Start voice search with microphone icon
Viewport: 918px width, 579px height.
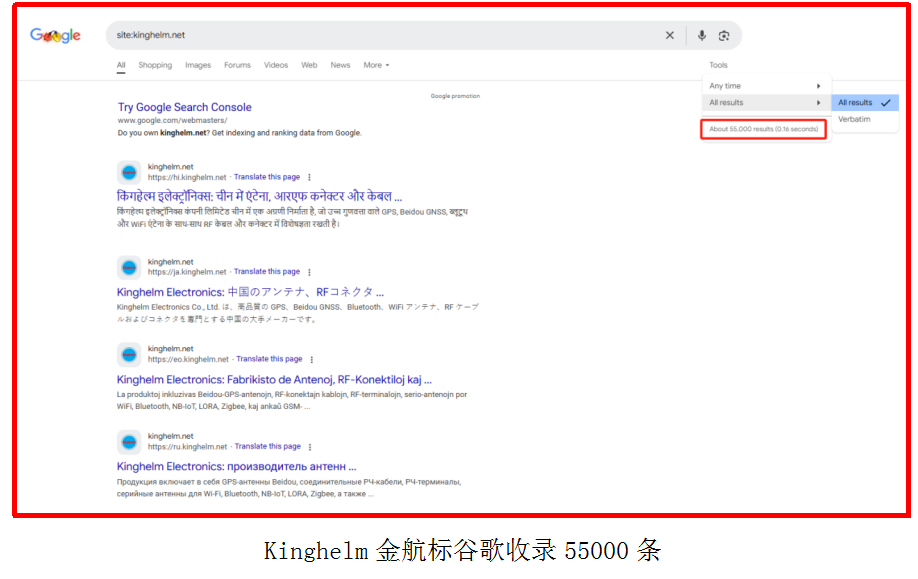tap(701, 35)
